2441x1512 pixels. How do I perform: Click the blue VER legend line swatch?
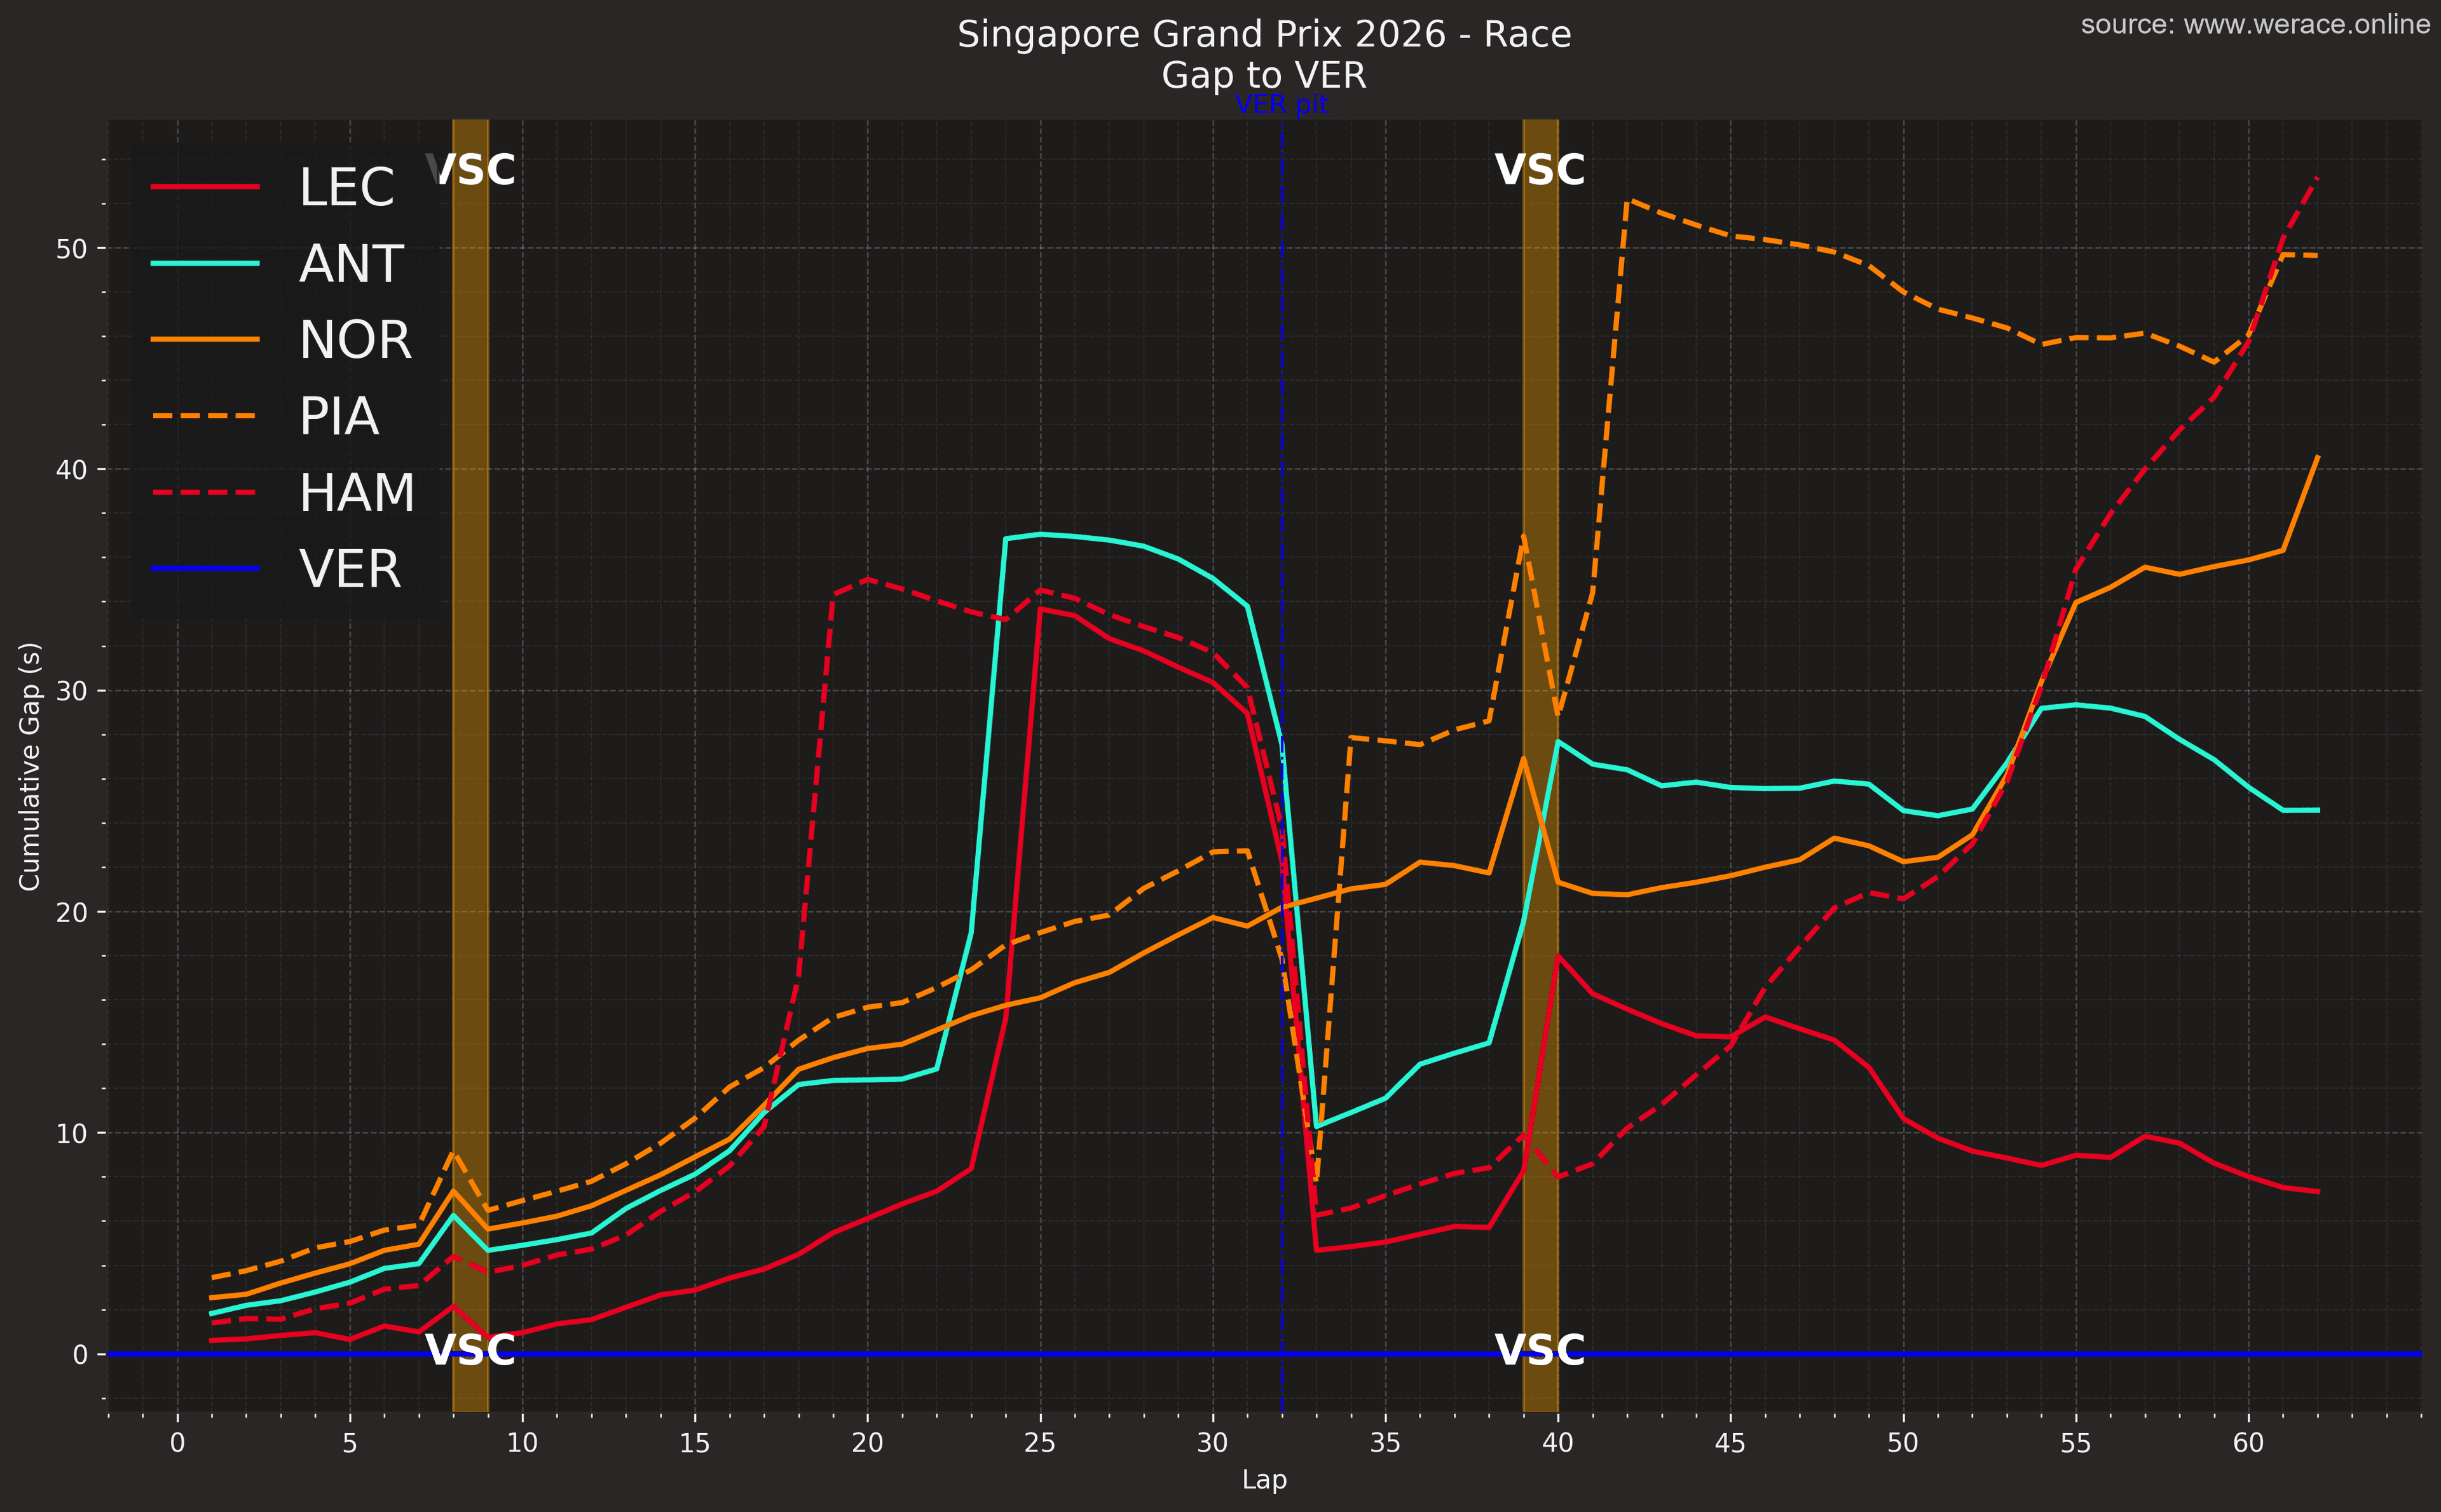pyautogui.click(x=205, y=569)
